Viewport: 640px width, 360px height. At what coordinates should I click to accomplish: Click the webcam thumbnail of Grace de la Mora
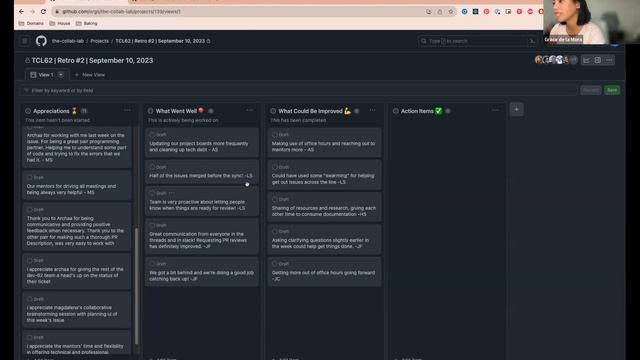[x=591, y=22]
